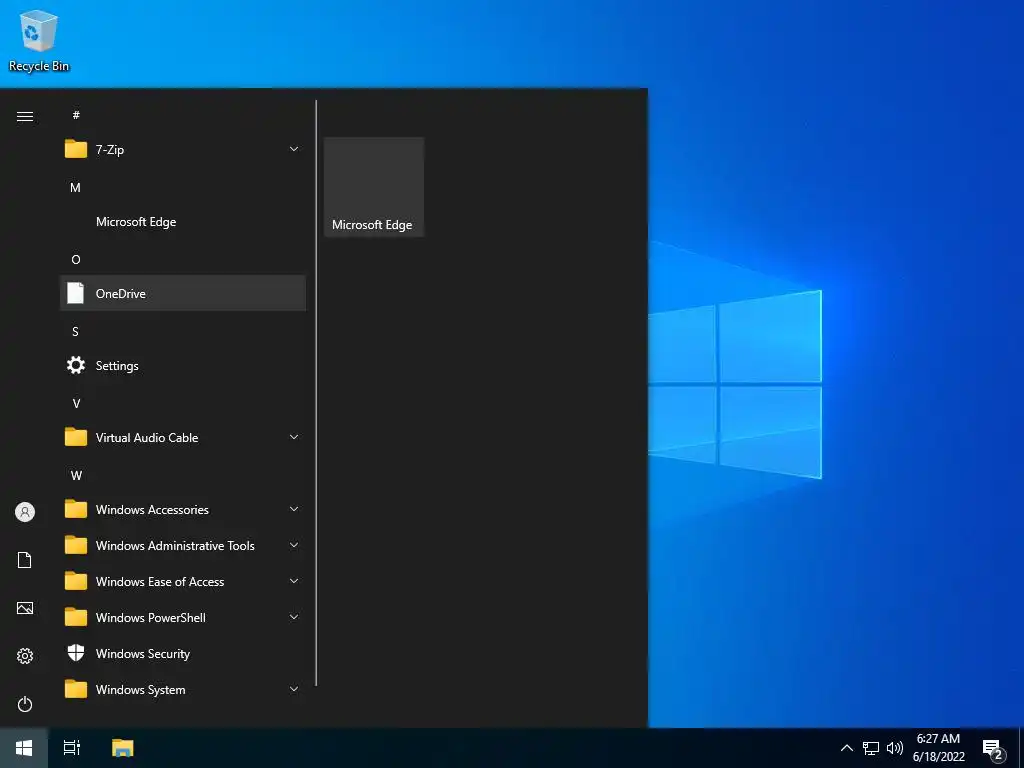
Task: Click the Settings gear in app list
Action: point(76,365)
